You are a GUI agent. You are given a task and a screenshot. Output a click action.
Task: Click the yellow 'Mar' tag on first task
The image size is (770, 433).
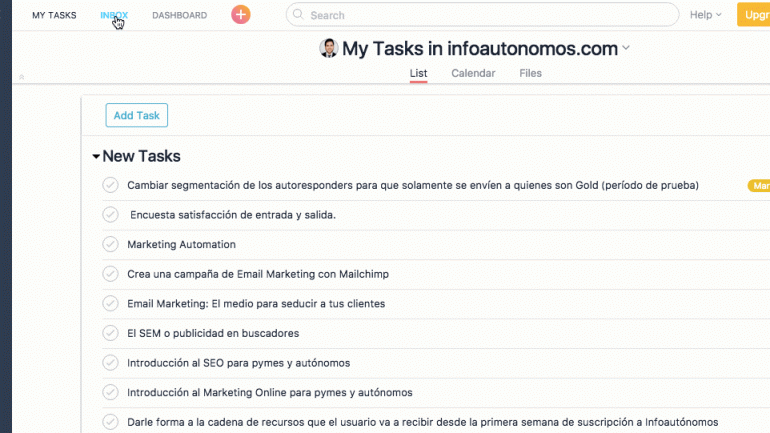pos(759,186)
